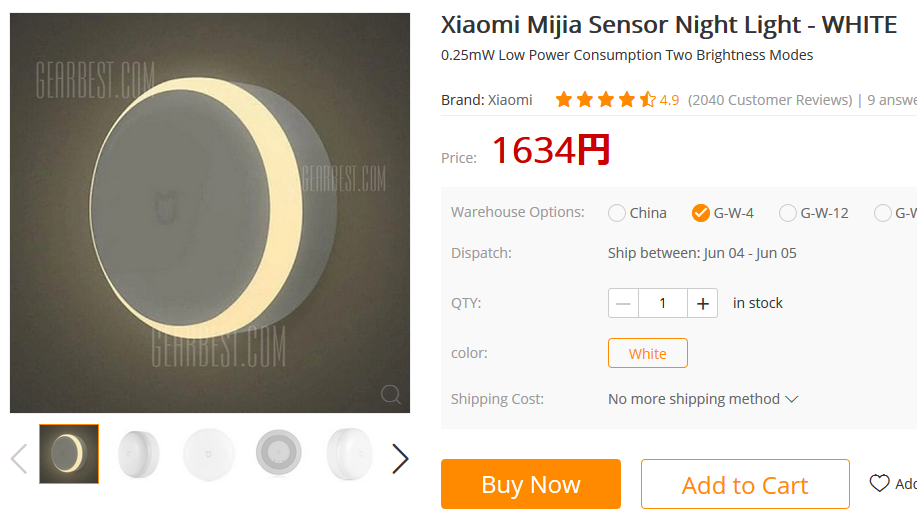Viewport: 917px width, 514px height.
Task: Click the next thumbnails arrow
Action: [x=400, y=458]
